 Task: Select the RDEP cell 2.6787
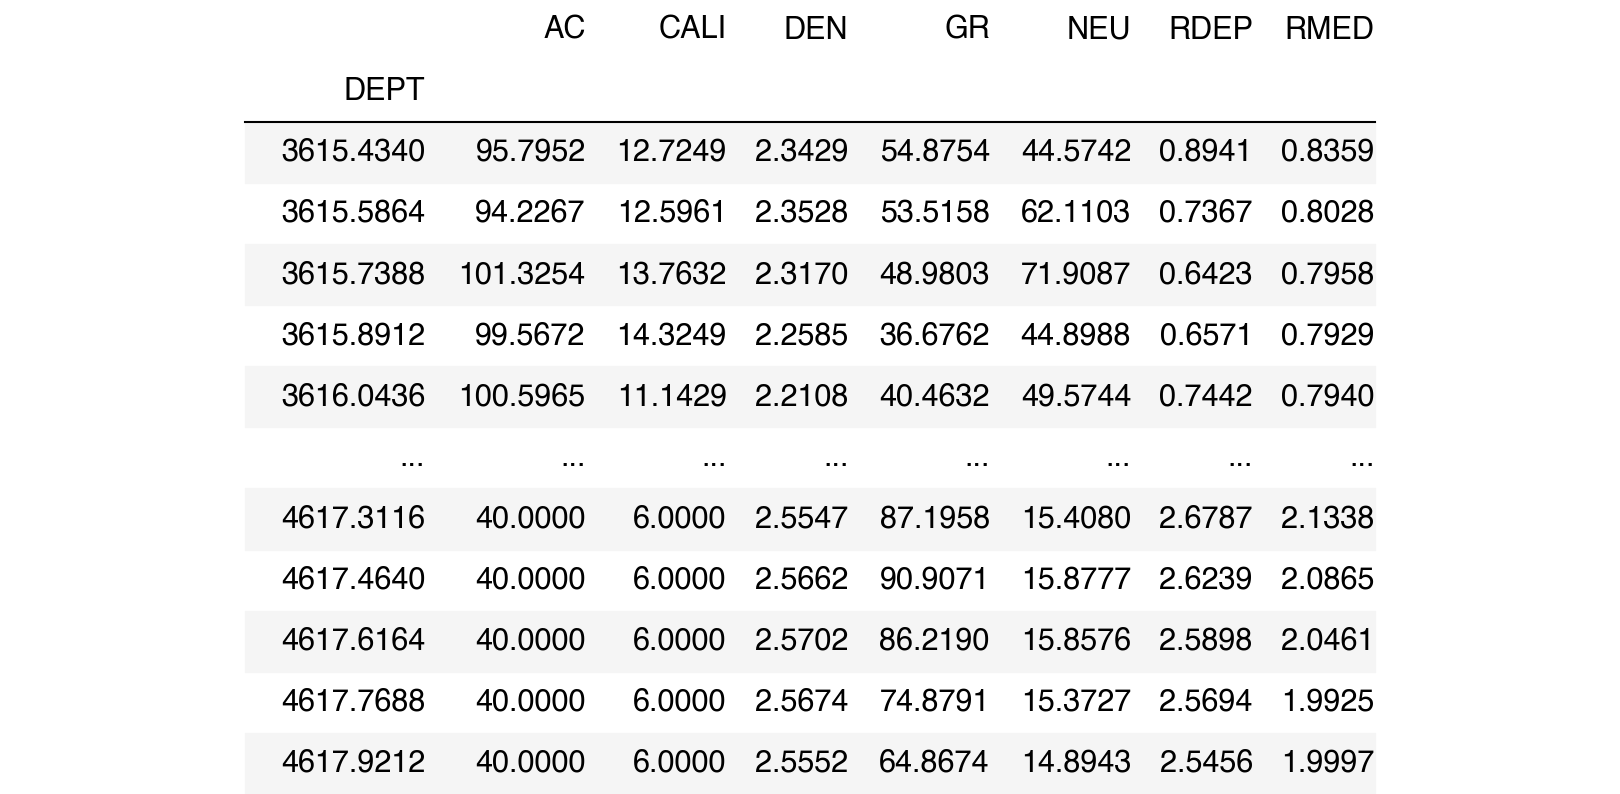pos(1205,518)
